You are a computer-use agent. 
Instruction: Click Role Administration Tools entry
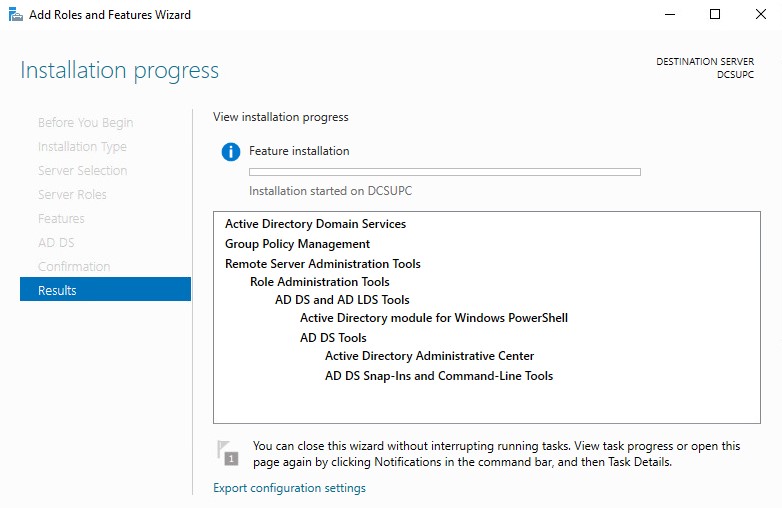tap(320, 282)
